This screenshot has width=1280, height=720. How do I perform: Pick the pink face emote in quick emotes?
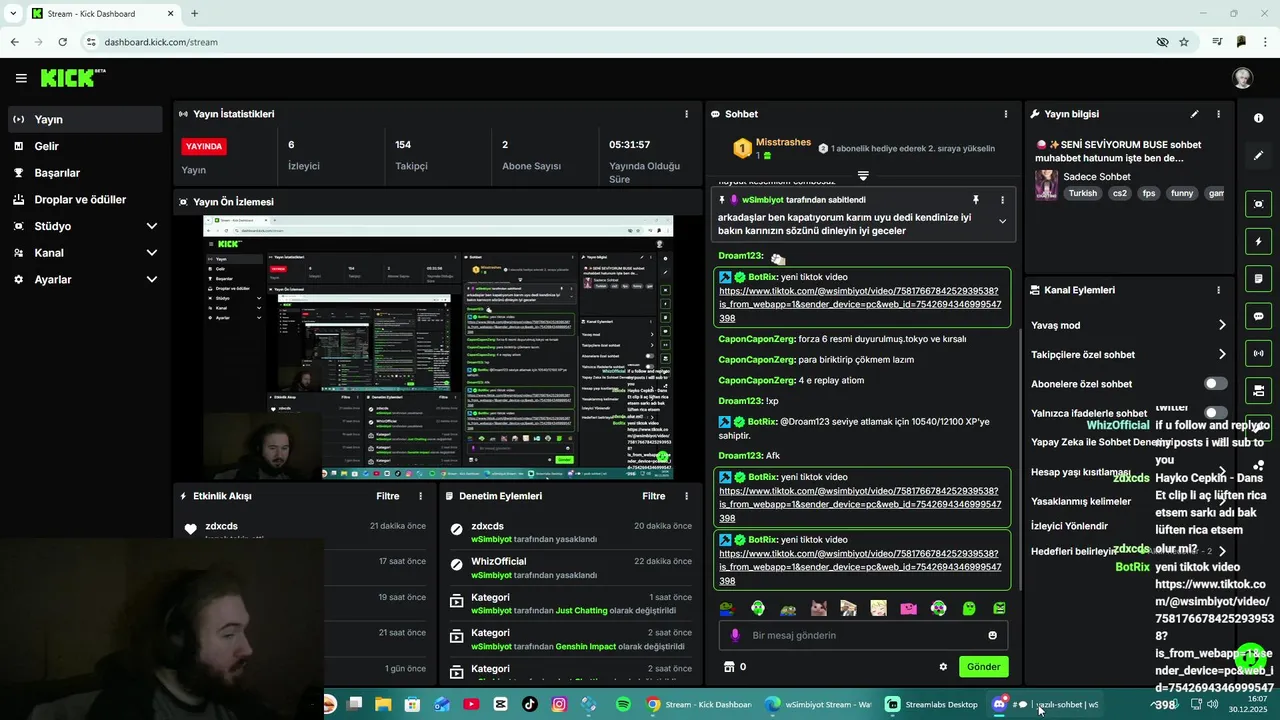908,608
